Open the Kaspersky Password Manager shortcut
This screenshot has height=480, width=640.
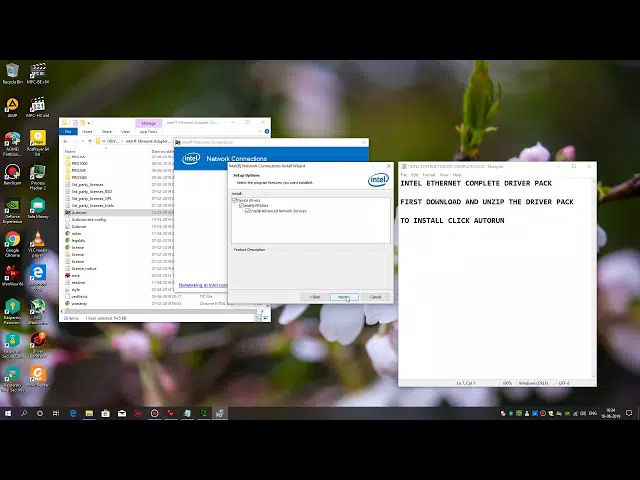coord(12,311)
